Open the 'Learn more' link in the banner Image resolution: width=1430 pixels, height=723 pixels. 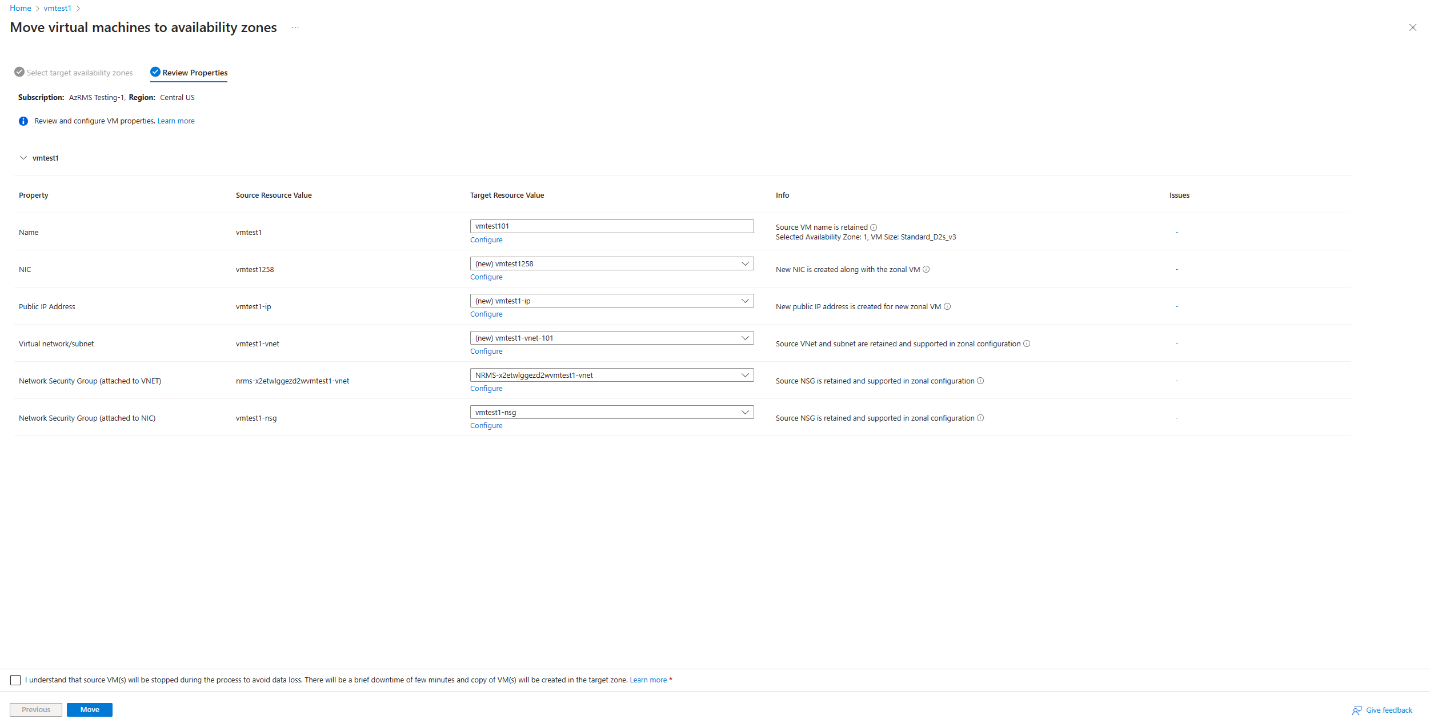click(176, 120)
